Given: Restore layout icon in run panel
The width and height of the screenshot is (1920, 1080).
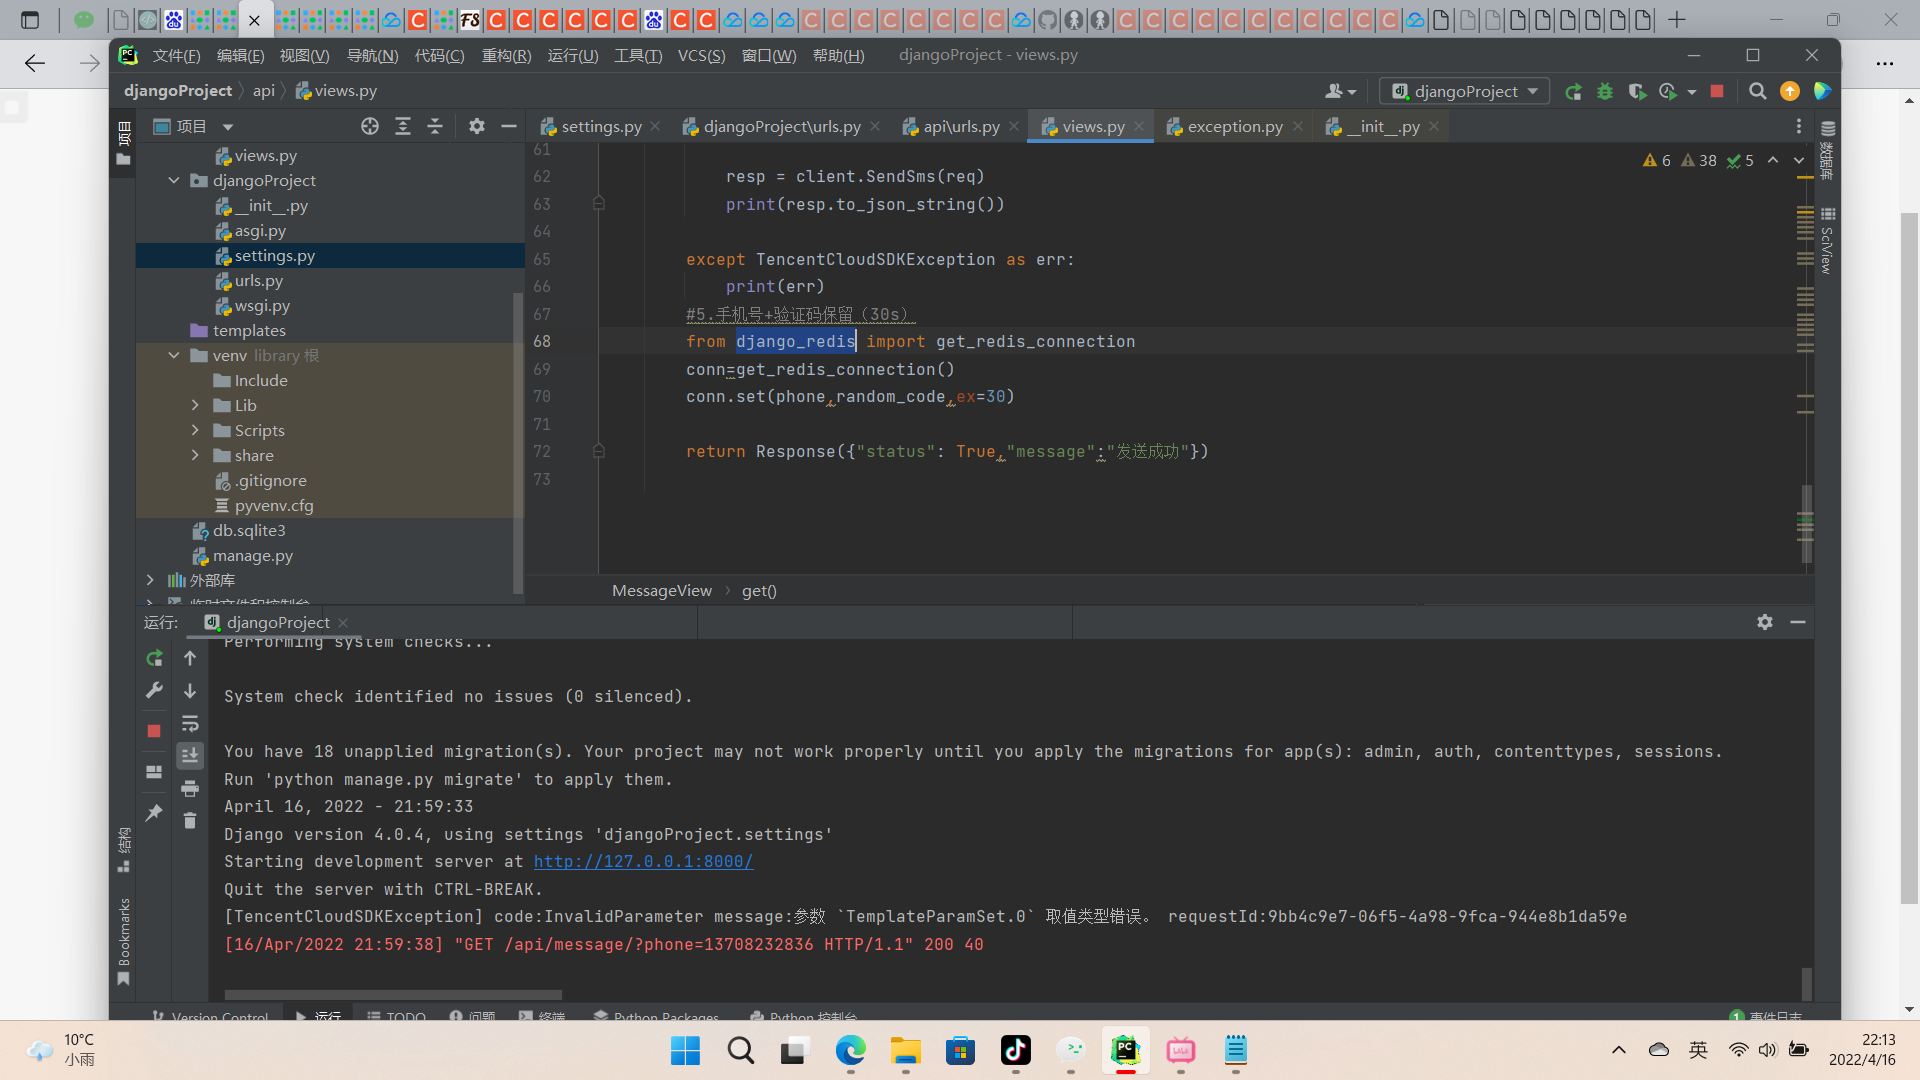Looking at the screenshot, I should tap(154, 772).
